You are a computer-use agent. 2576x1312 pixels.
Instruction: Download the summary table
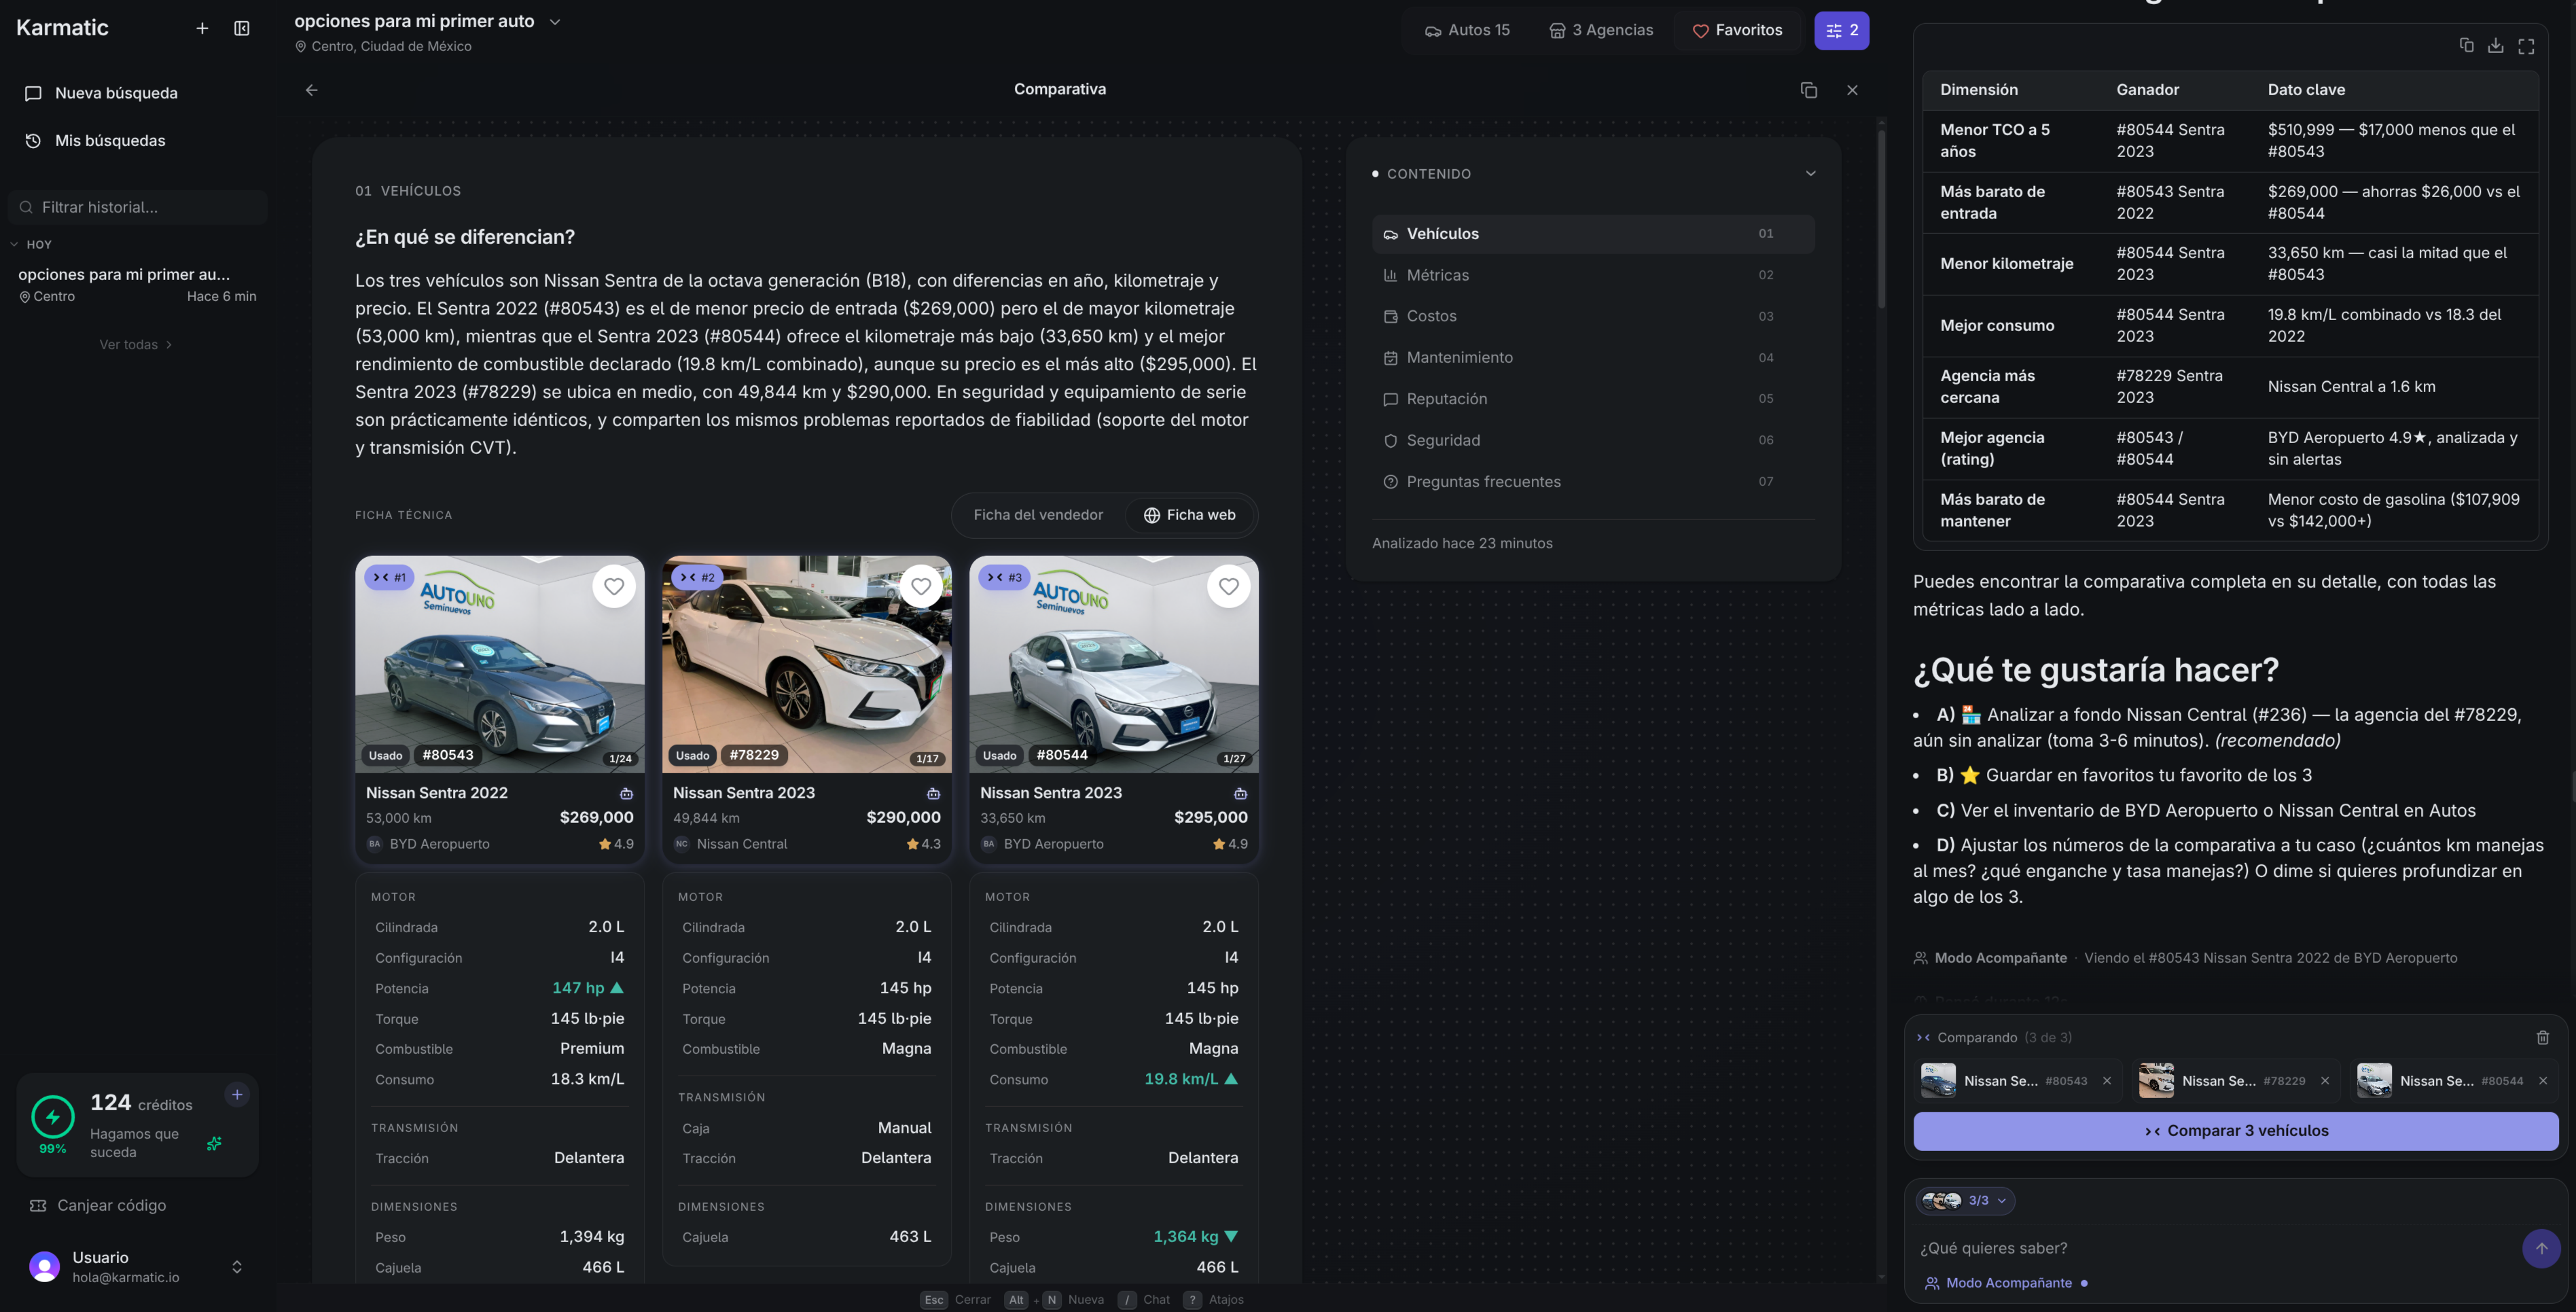pos(2496,45)
